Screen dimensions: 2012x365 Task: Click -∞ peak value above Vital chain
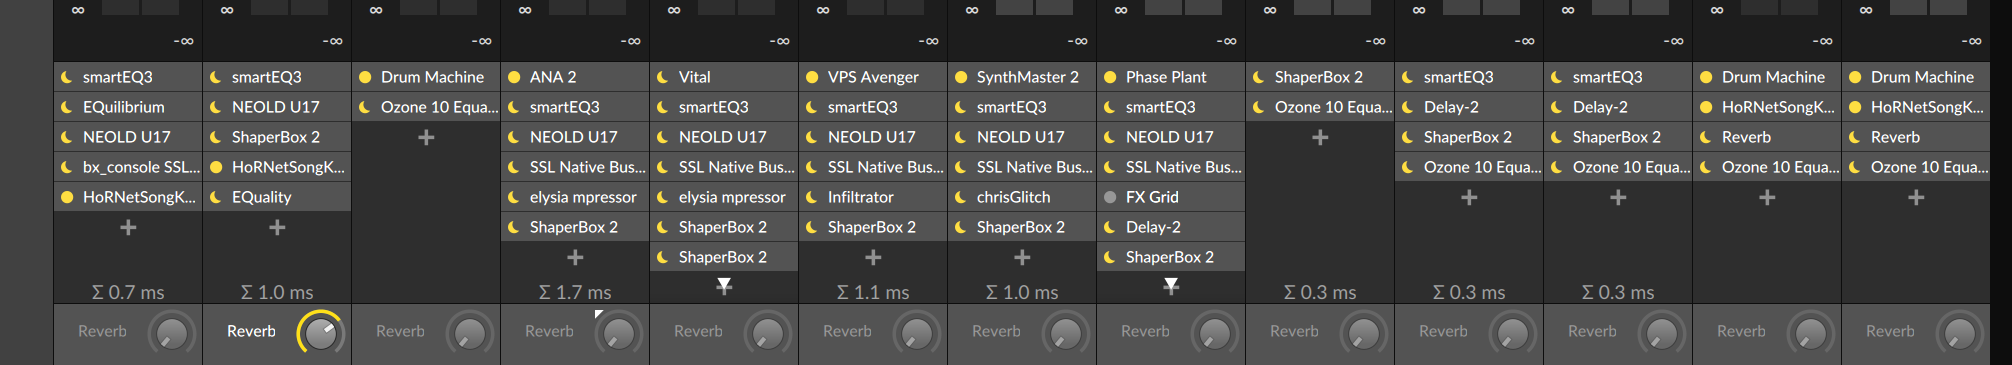[x=779, y=41]
